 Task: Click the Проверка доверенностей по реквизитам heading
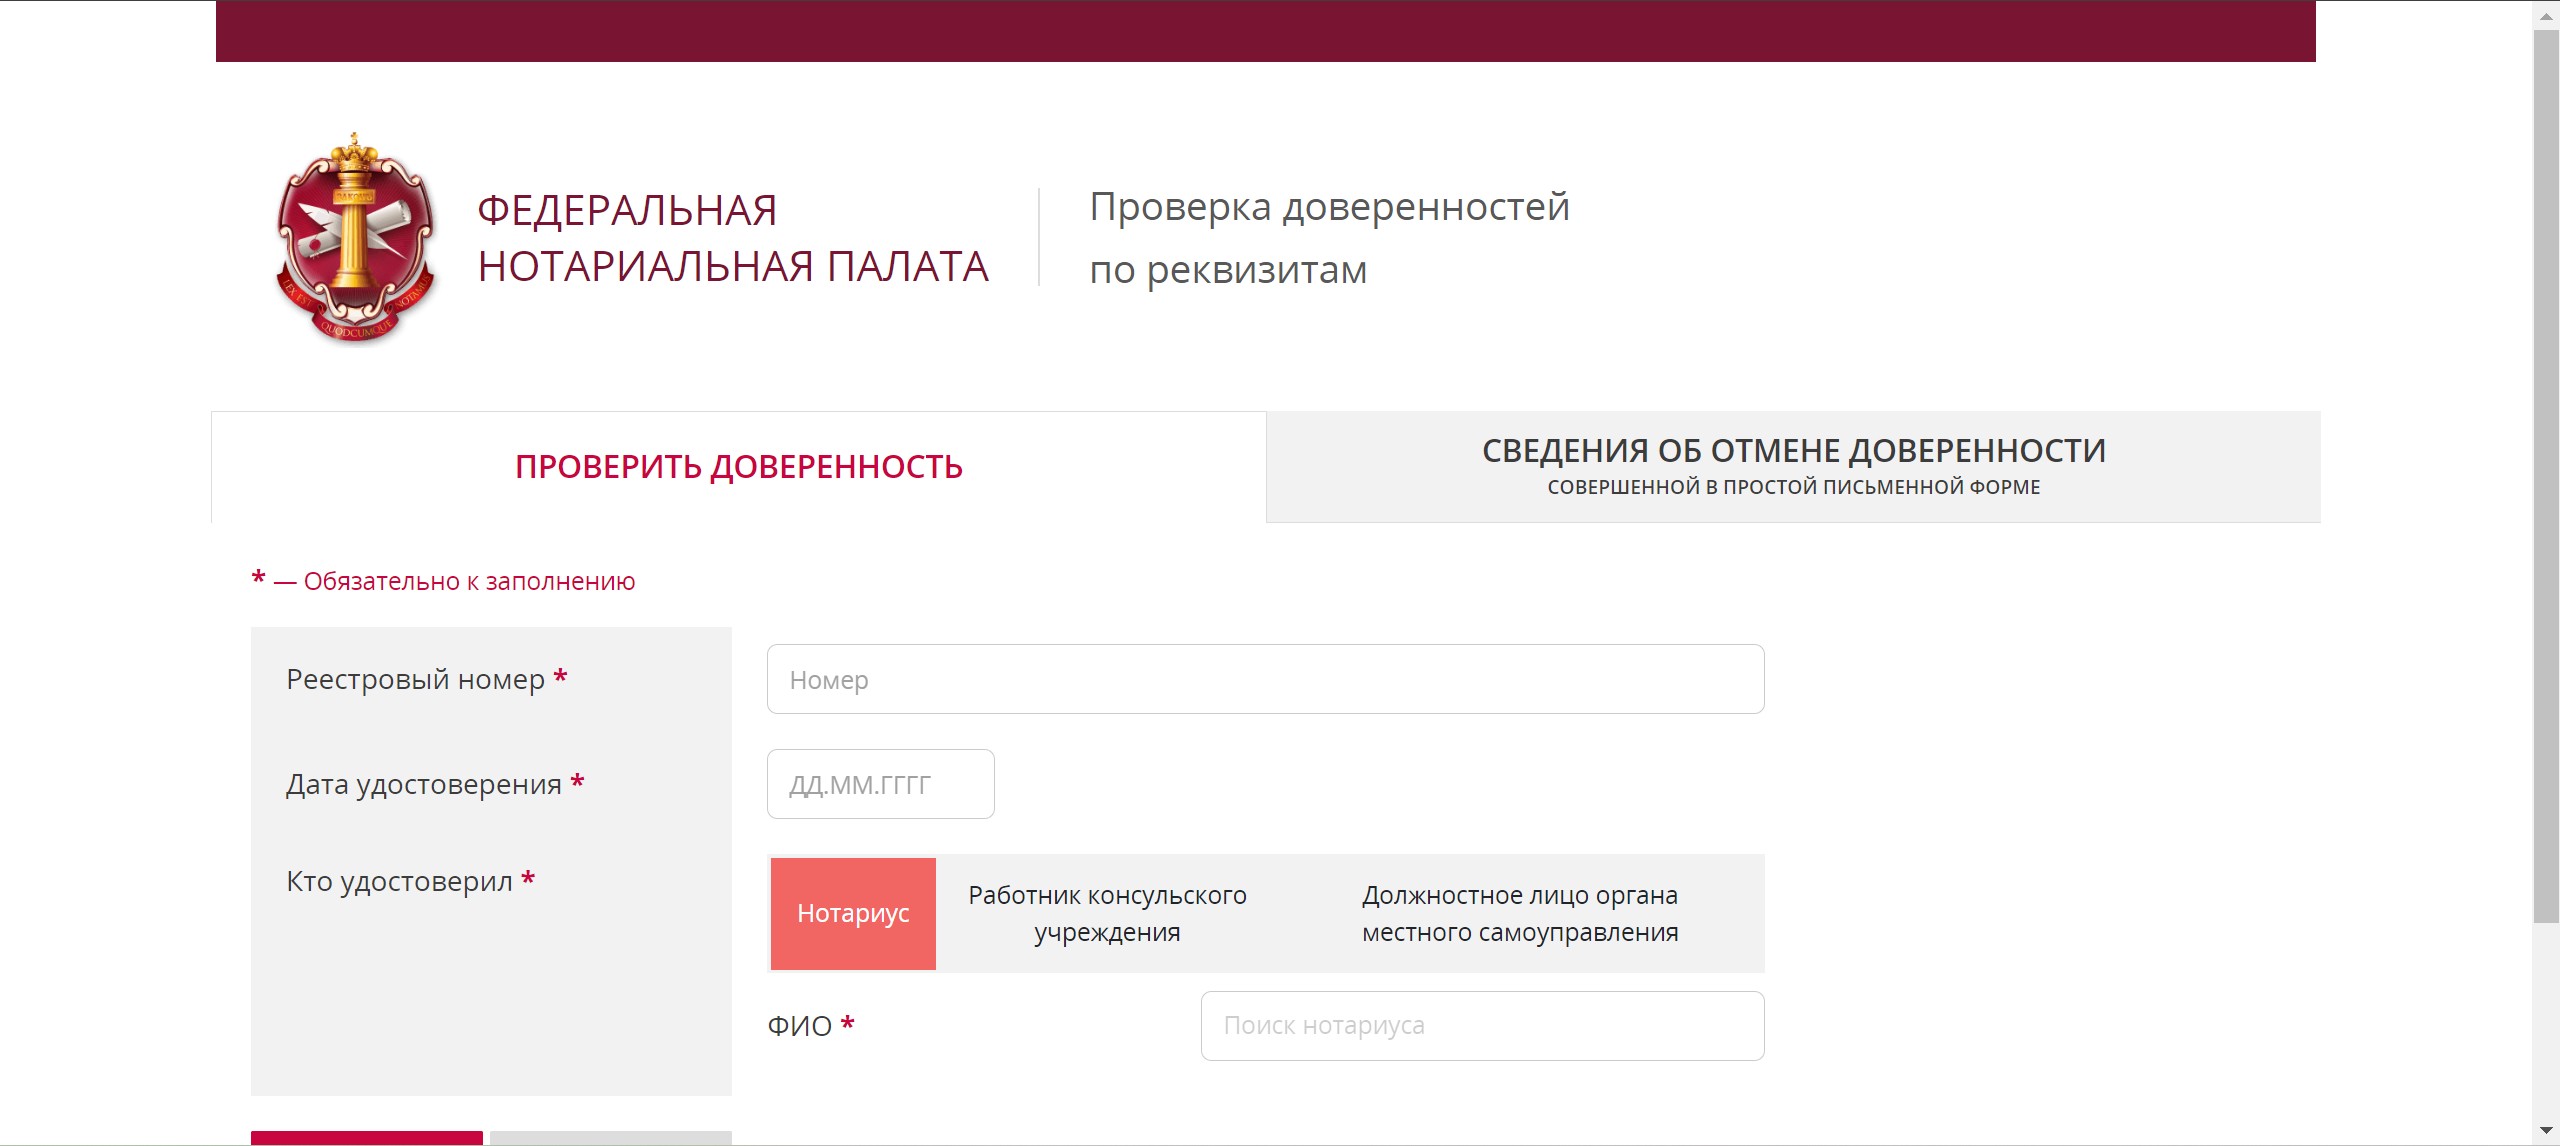[x=1328, y=238]
